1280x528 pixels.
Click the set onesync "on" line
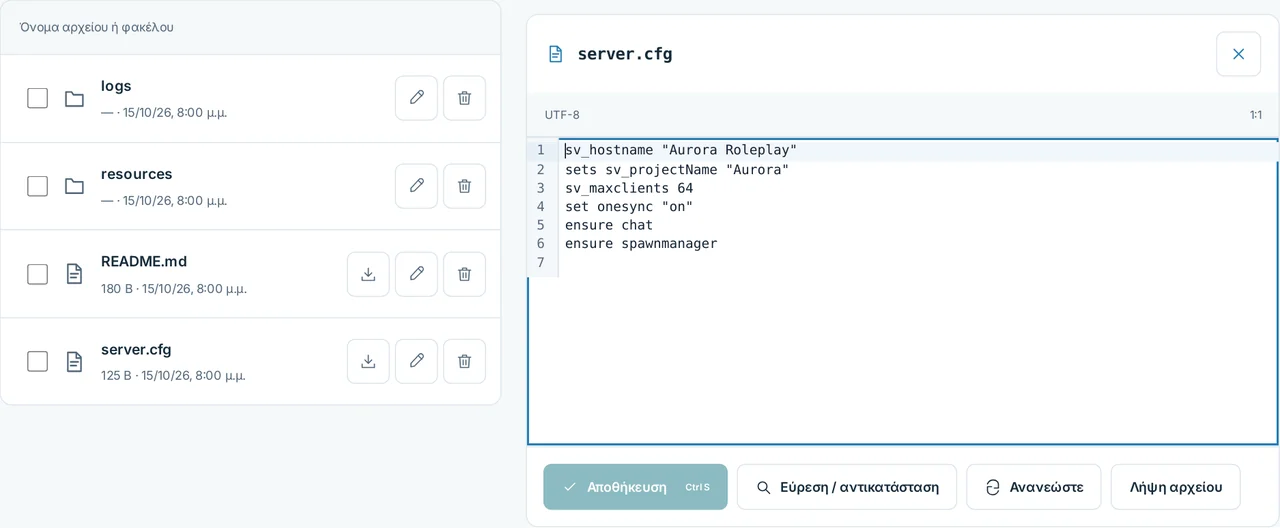(x=629, y=206)
